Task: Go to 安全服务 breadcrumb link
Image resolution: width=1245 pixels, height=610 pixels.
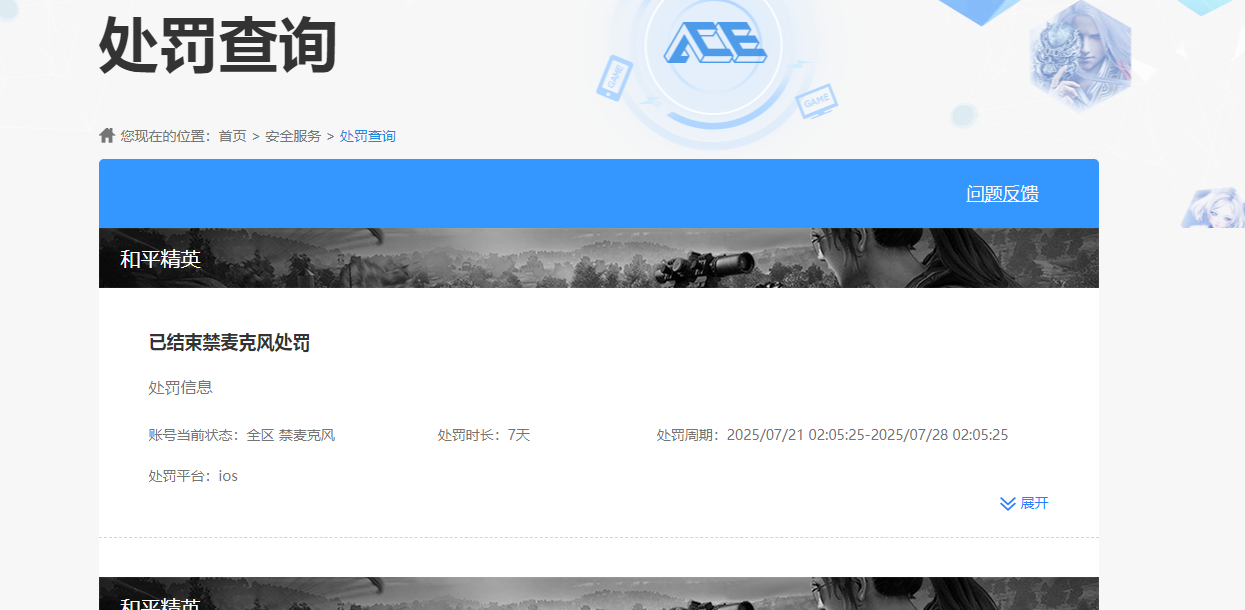Action: (x=293, y=136)
